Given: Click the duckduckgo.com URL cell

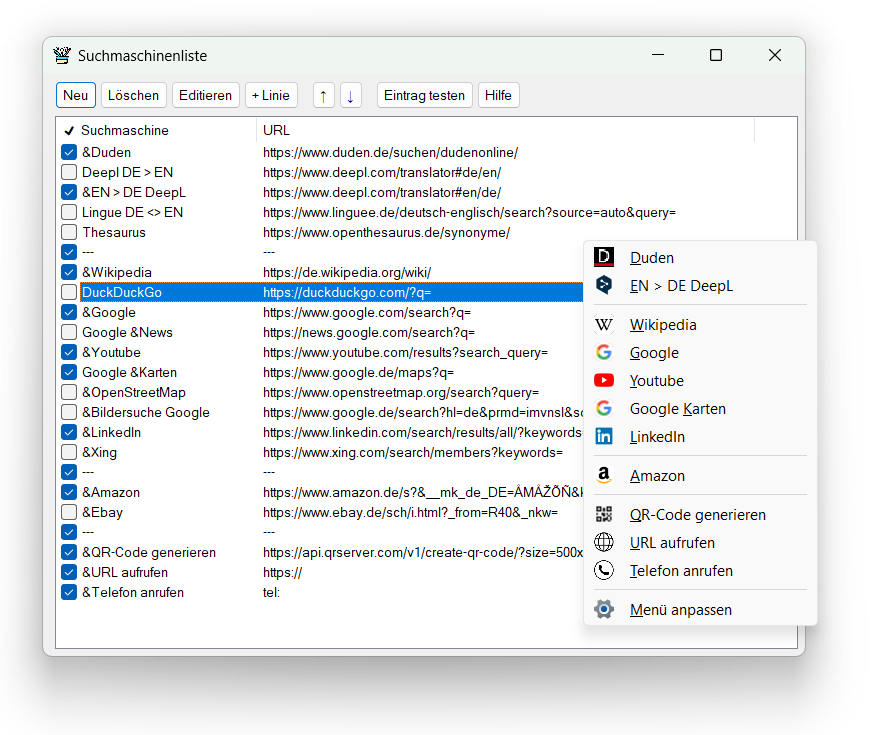Looking at the screenshot, I should (x=347, y=293).
